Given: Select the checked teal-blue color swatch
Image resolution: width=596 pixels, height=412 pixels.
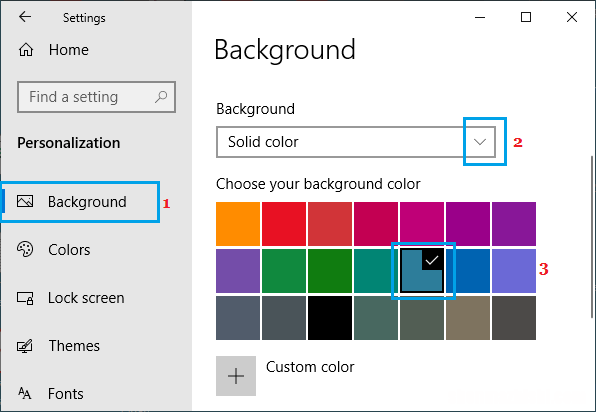Looking at the screenshot, I should [x=422, y=271].
